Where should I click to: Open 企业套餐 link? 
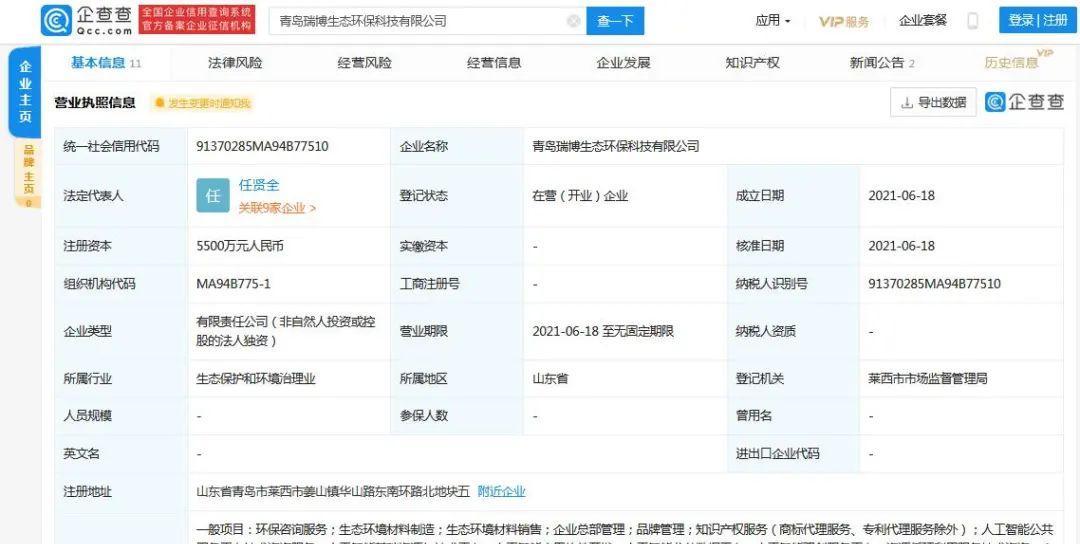pyautogui.click(x=923, y=21)
